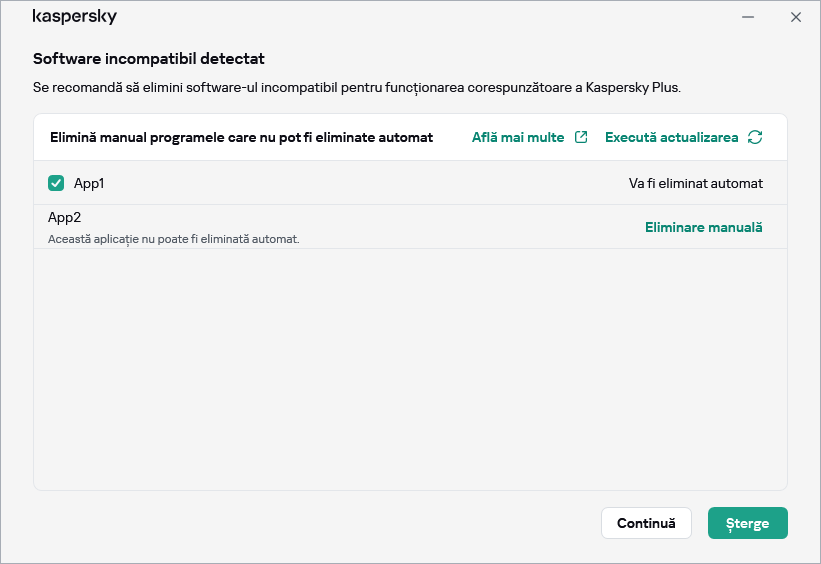Open the Află mai multe link

[518, 137]
